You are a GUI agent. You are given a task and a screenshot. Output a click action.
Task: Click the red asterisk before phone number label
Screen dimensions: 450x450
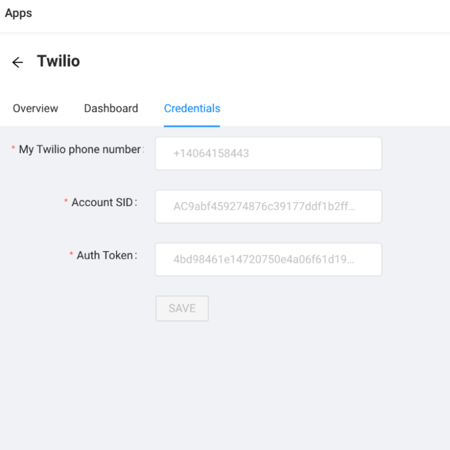(13, 148)
